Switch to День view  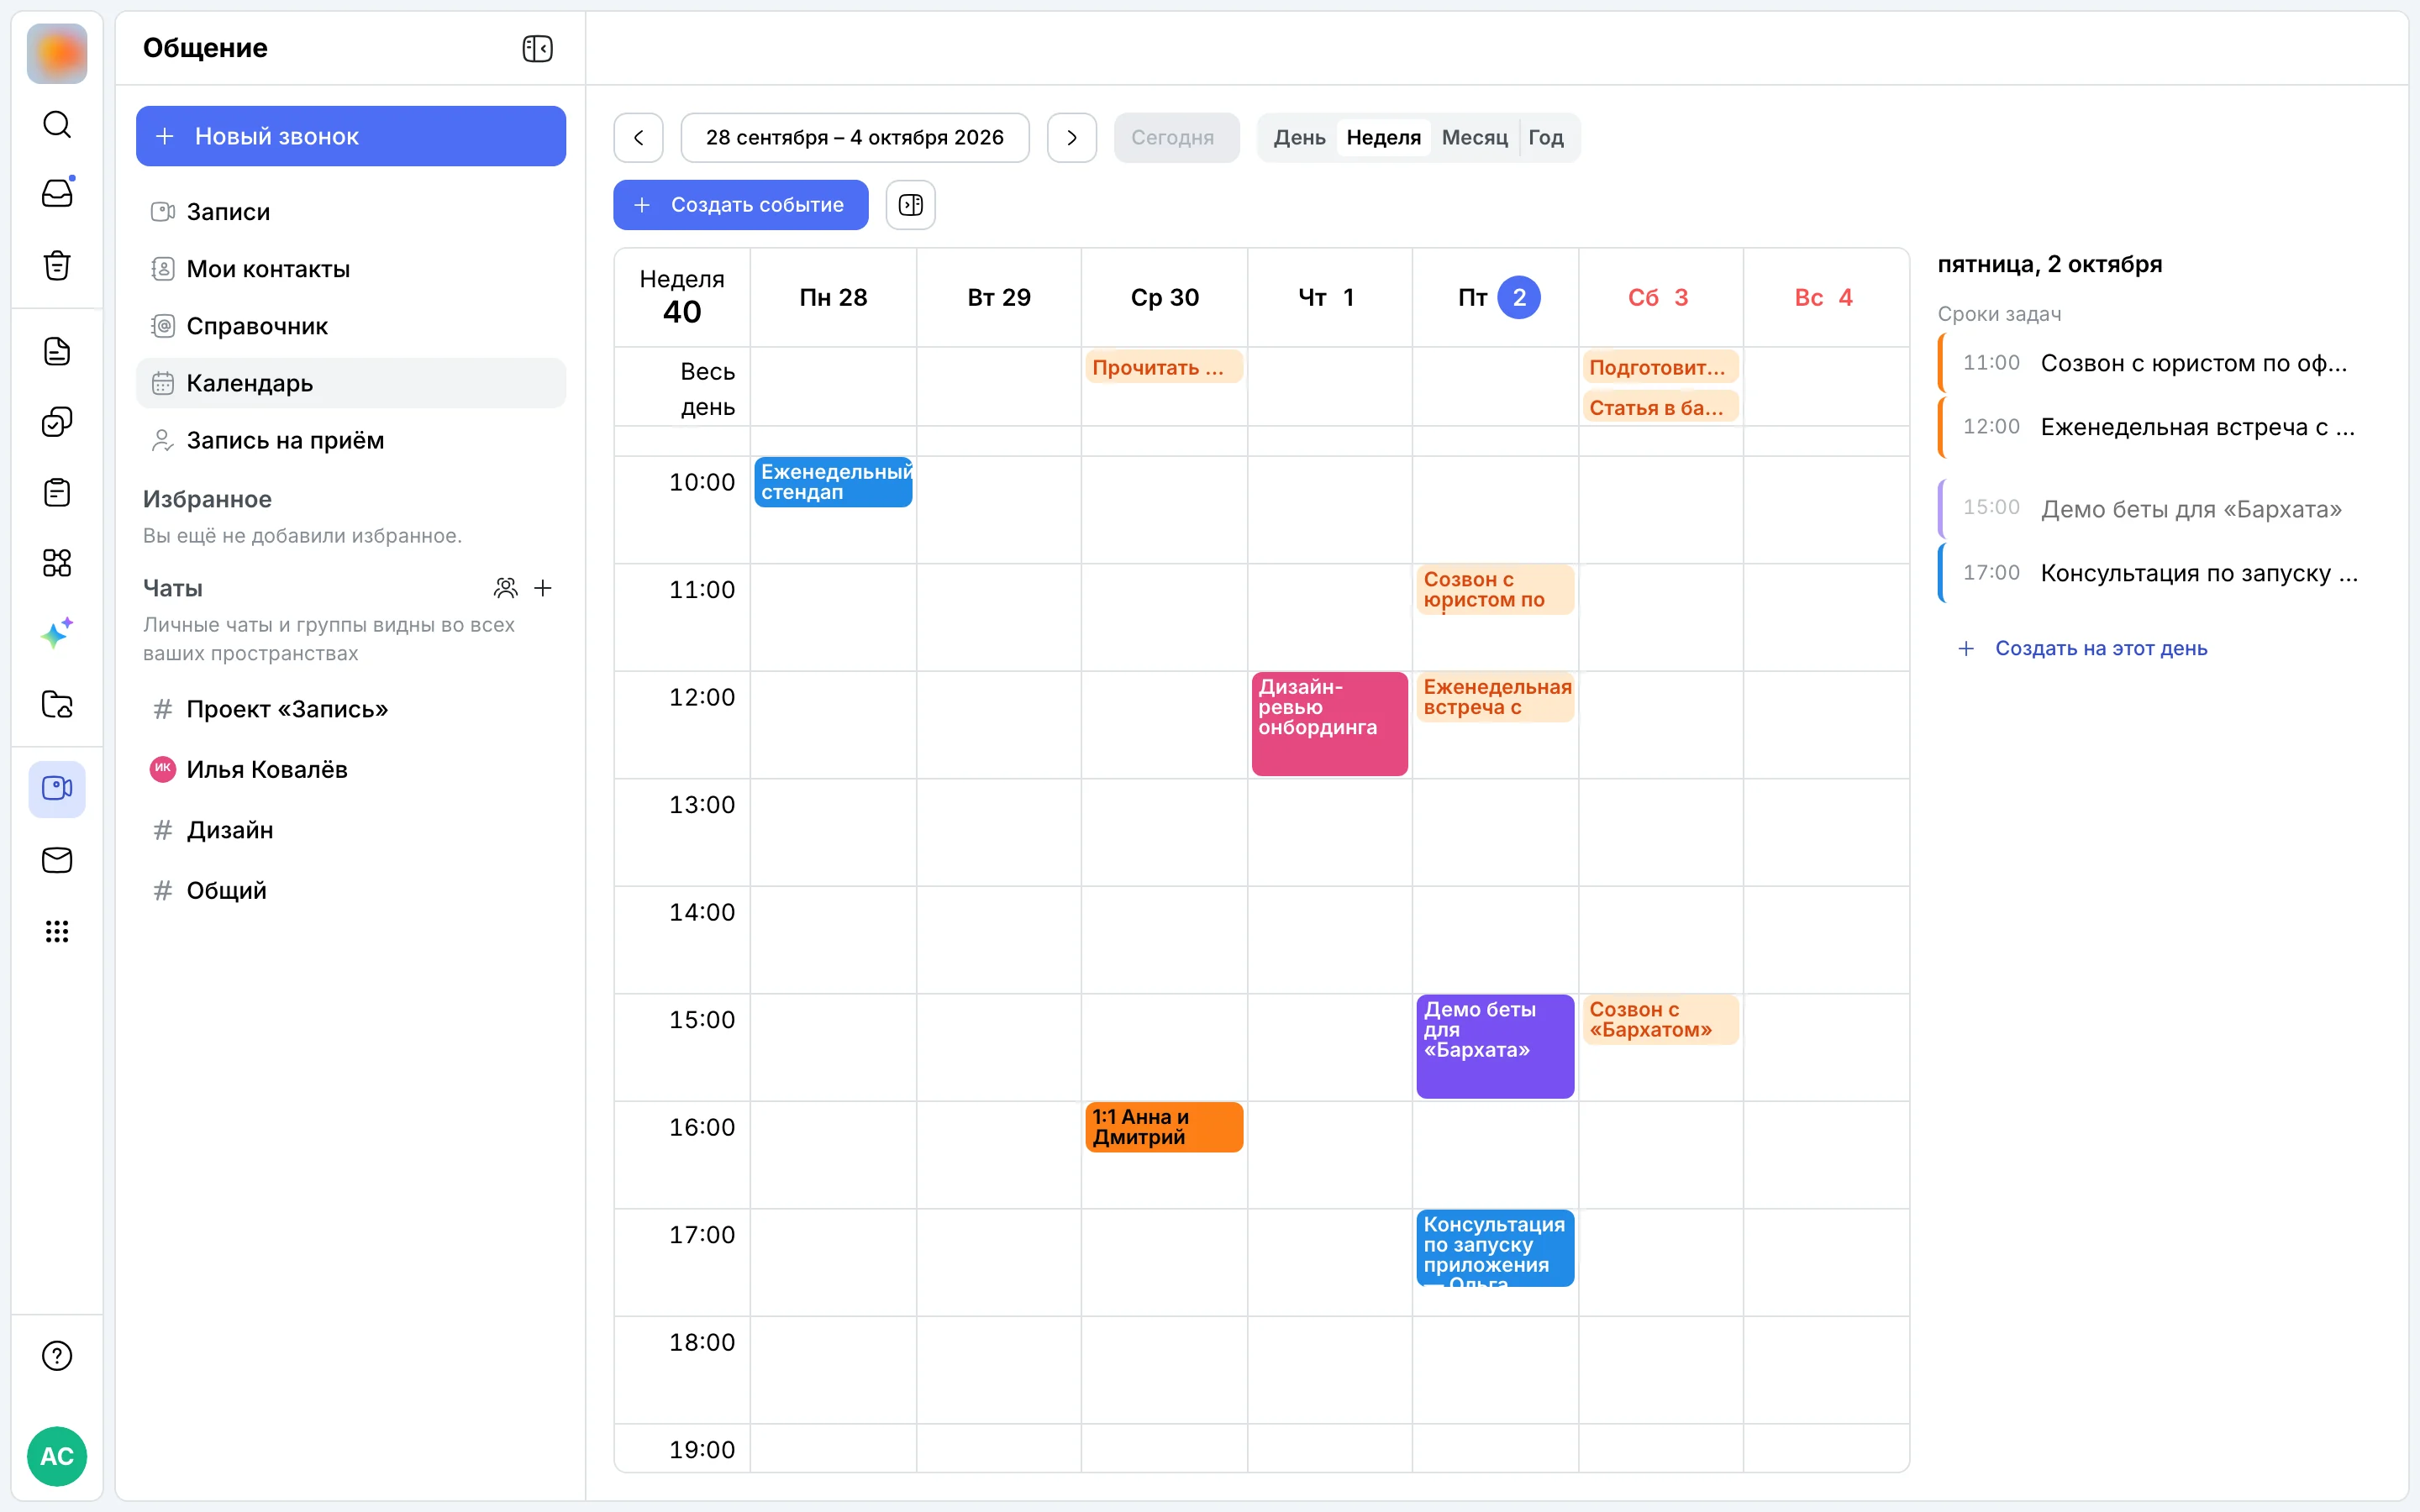point(1299,137)
